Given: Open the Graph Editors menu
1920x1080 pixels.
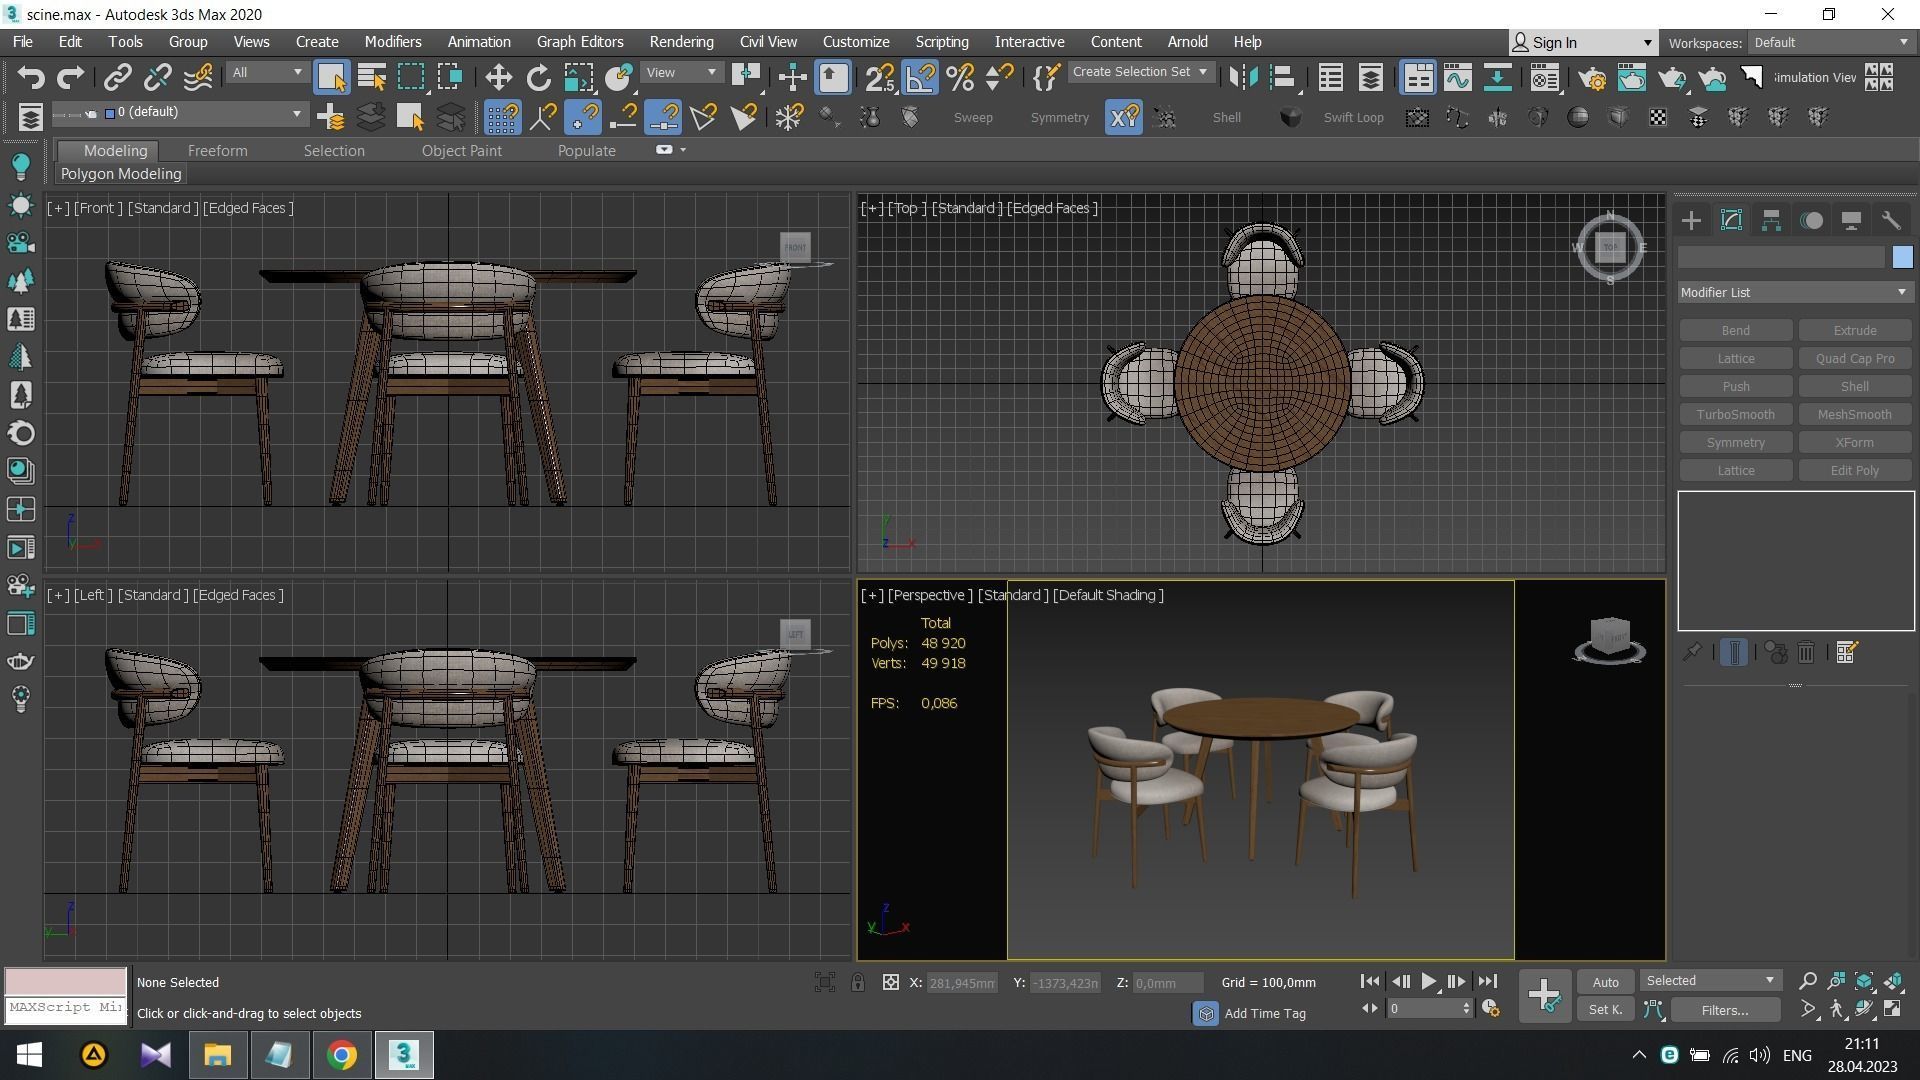Looking at the screenshot, I should click(580, 42).
